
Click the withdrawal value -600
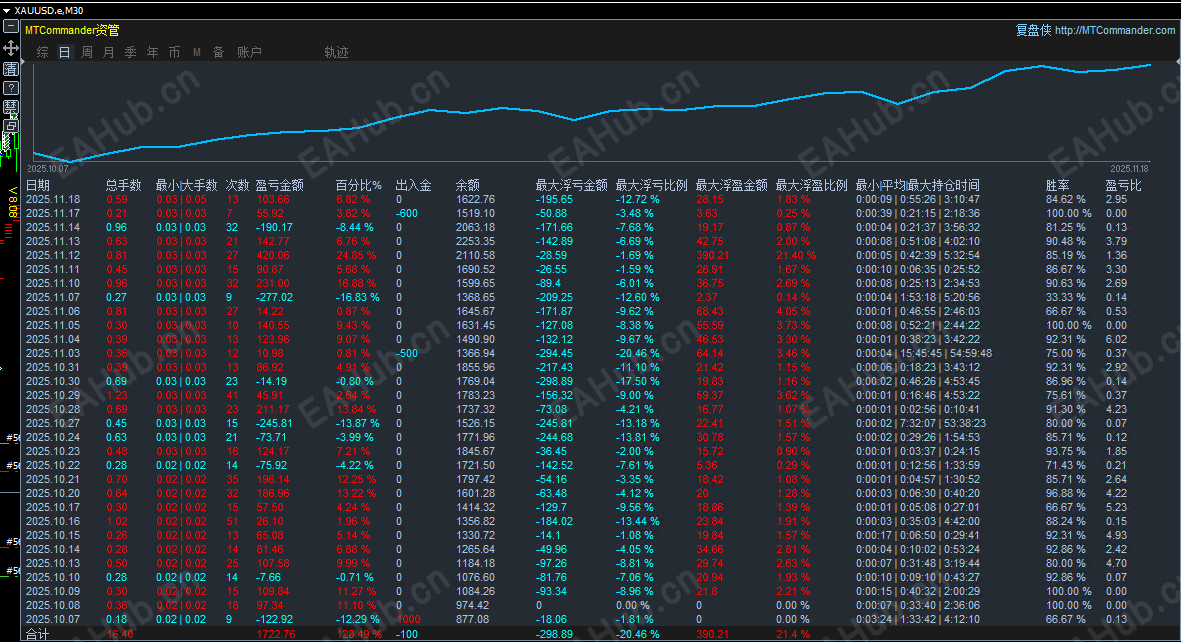(x=407, y=213)
